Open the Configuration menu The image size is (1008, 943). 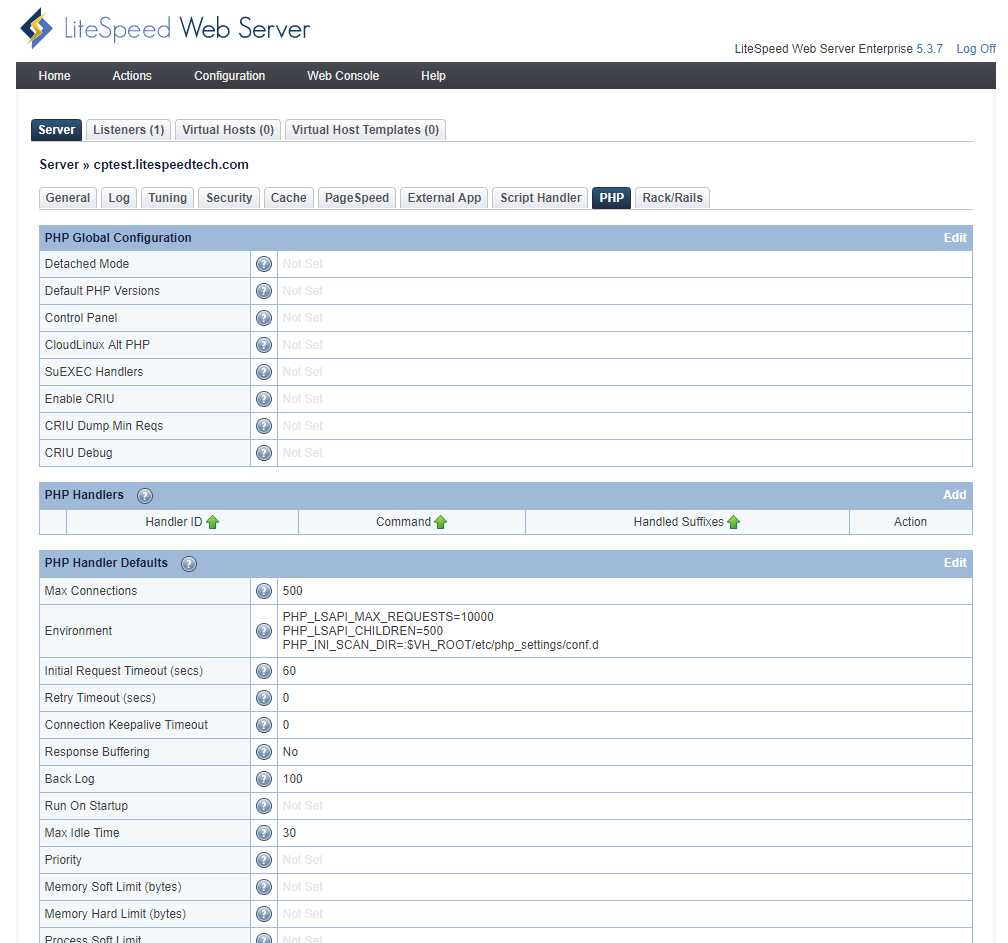point(229,76)
